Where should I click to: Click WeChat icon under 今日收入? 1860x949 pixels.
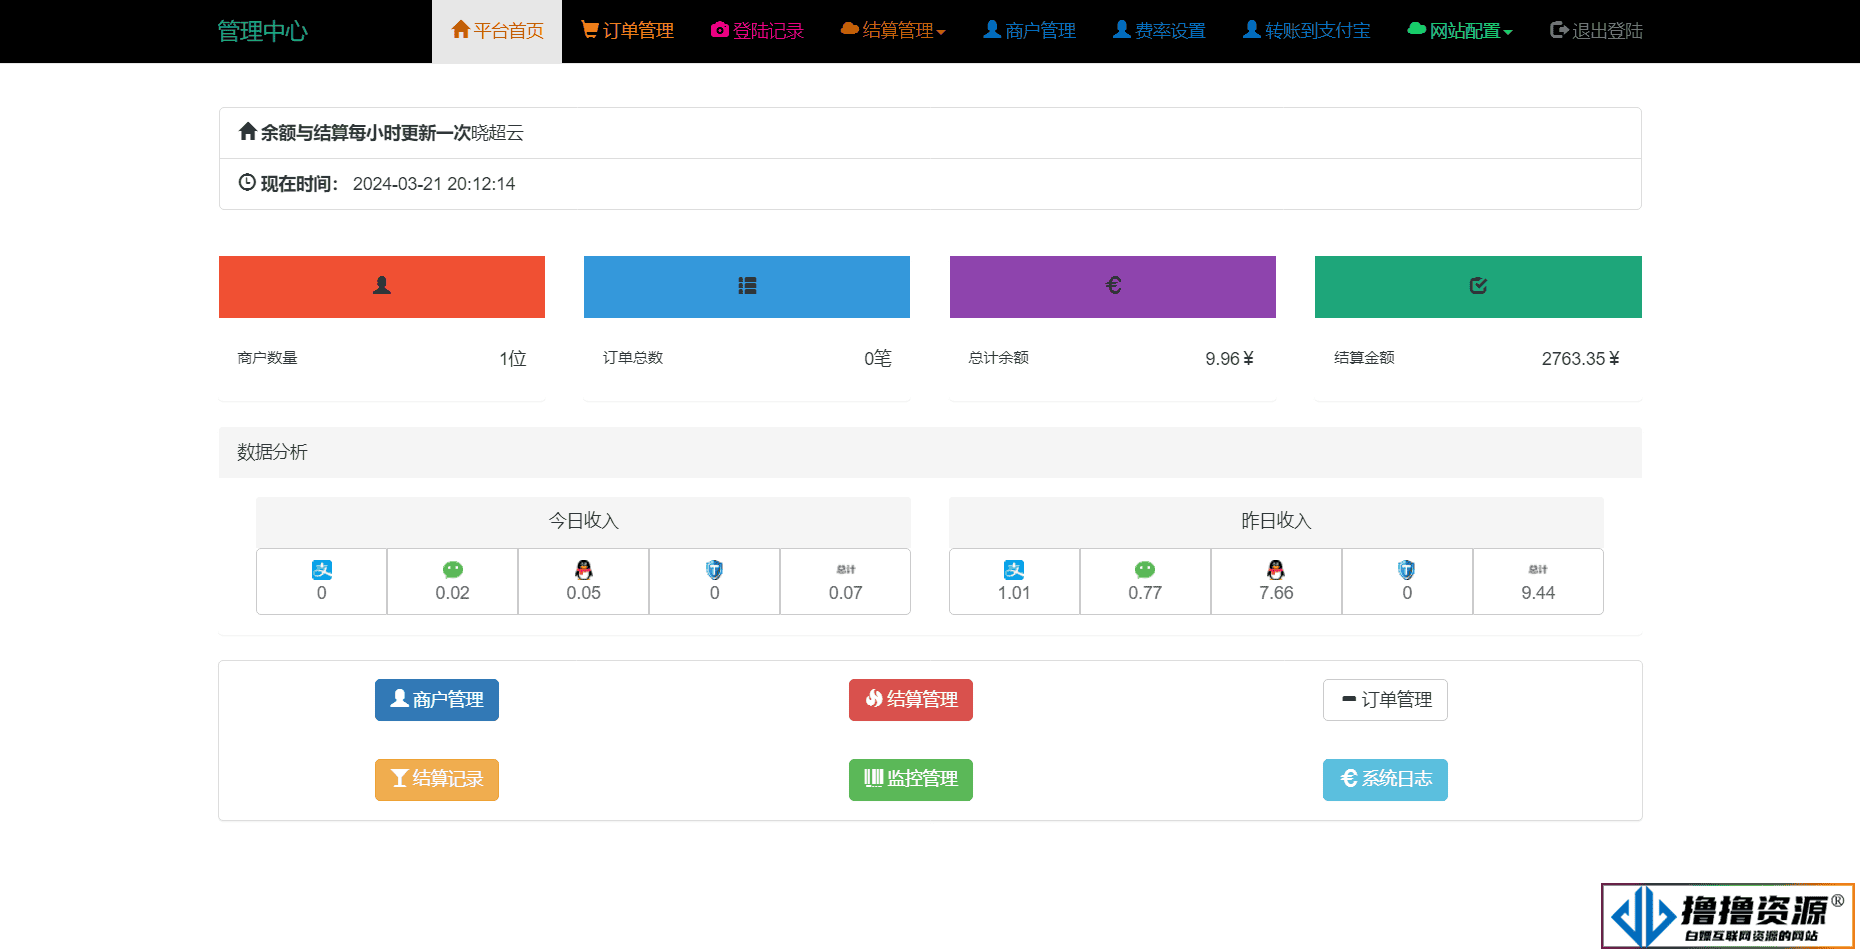tap(453, 570)
